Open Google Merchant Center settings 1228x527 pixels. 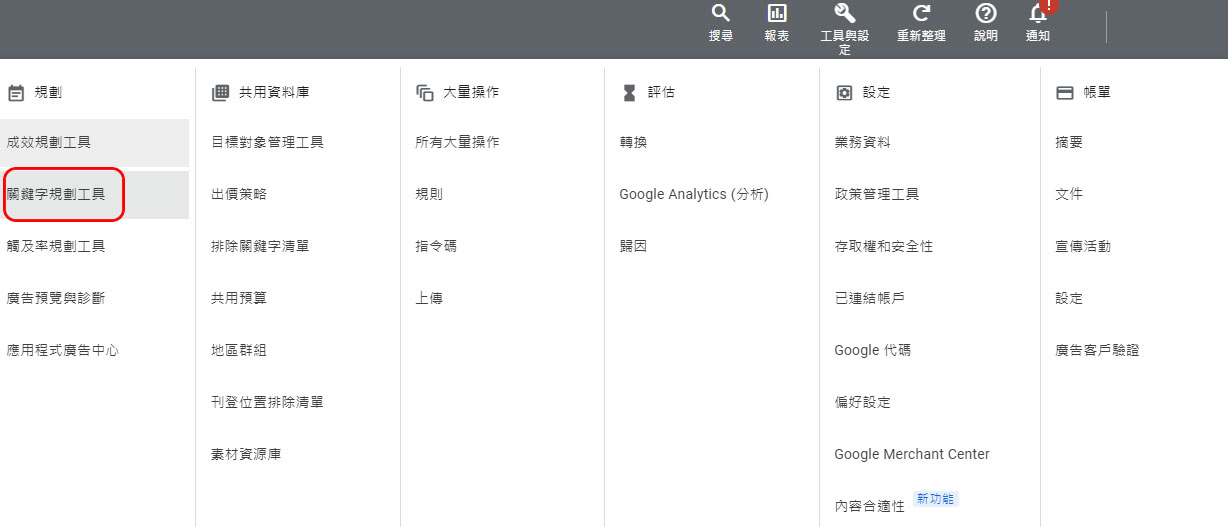pyautogui.click(x=911, y=454)
